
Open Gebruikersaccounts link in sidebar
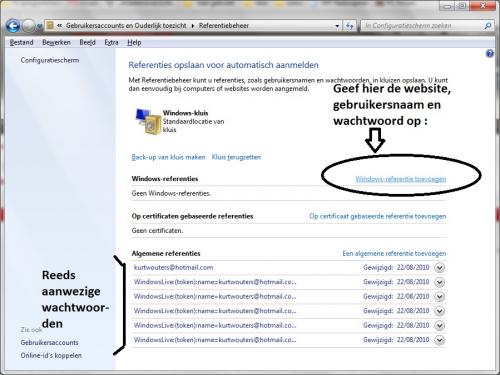pos(50,343)
